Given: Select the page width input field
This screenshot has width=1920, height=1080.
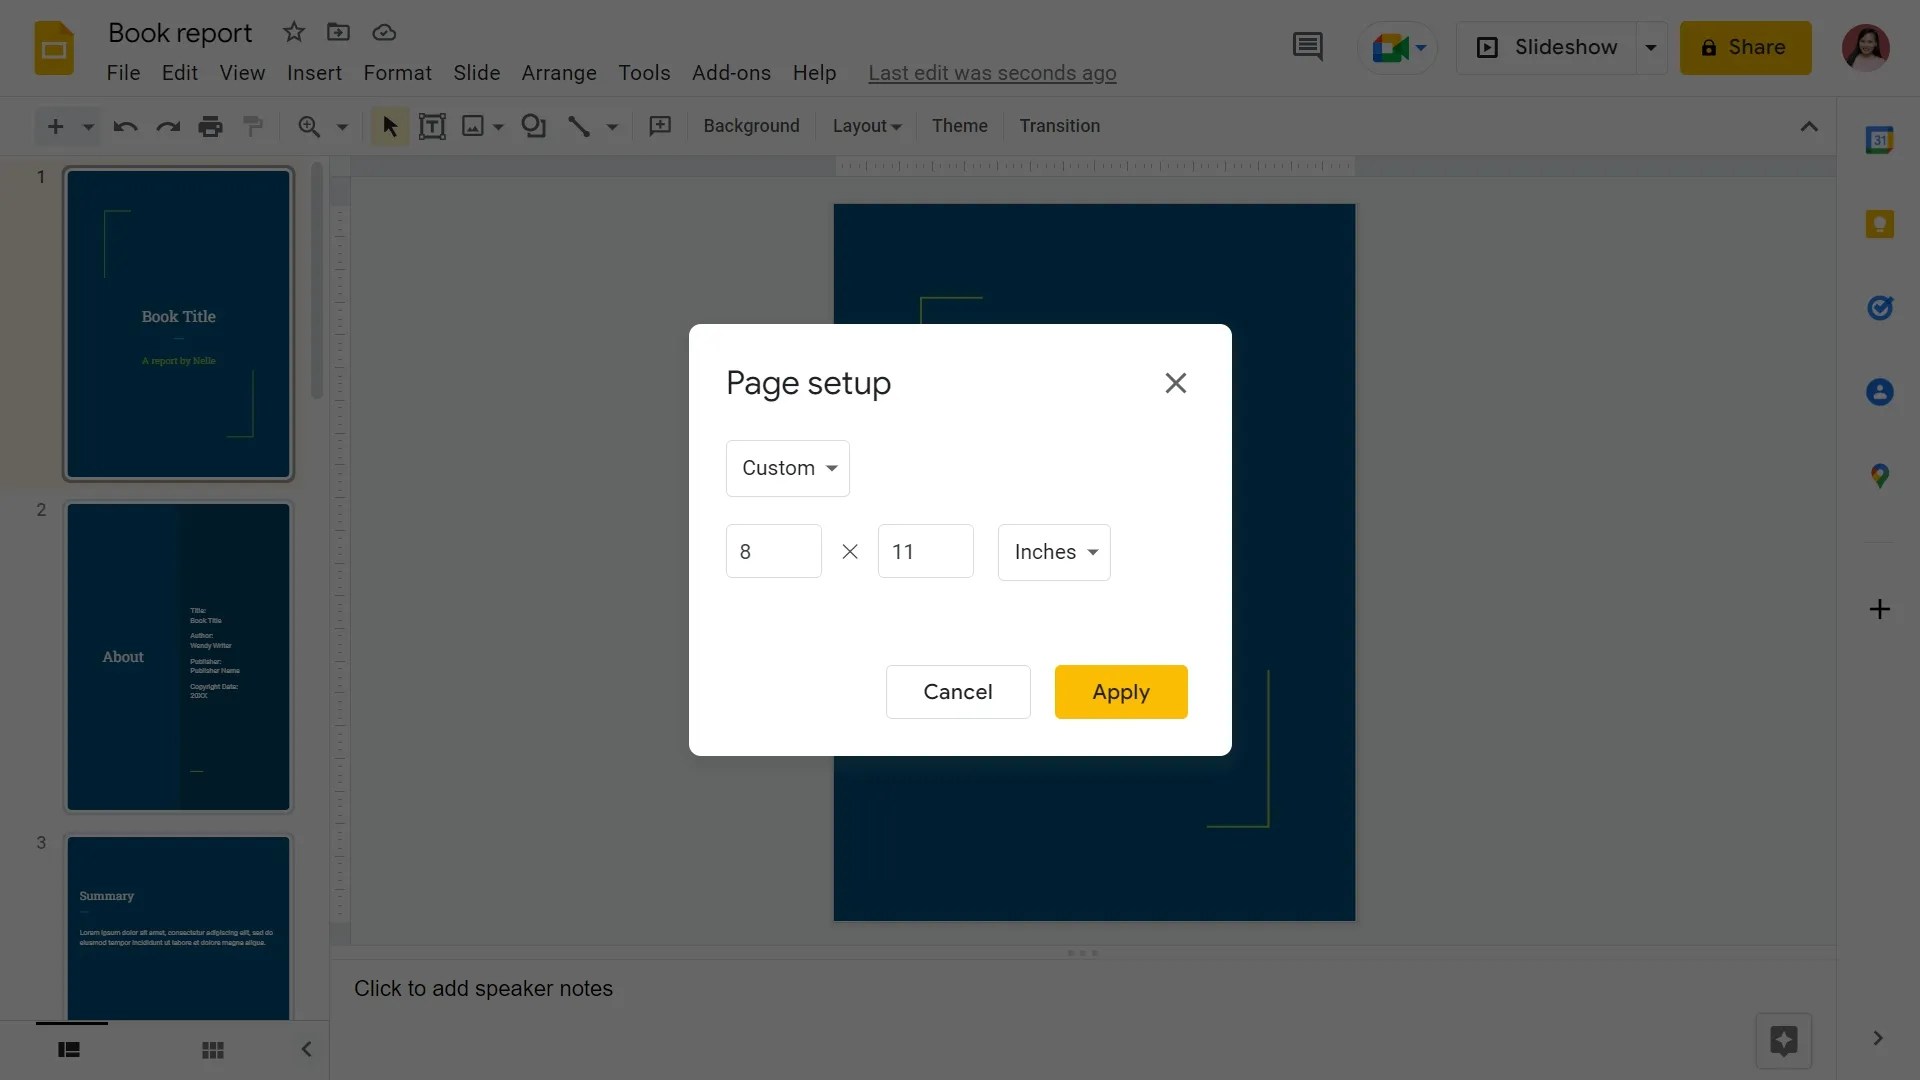Looking at the screenshot, I should (773, 551).
